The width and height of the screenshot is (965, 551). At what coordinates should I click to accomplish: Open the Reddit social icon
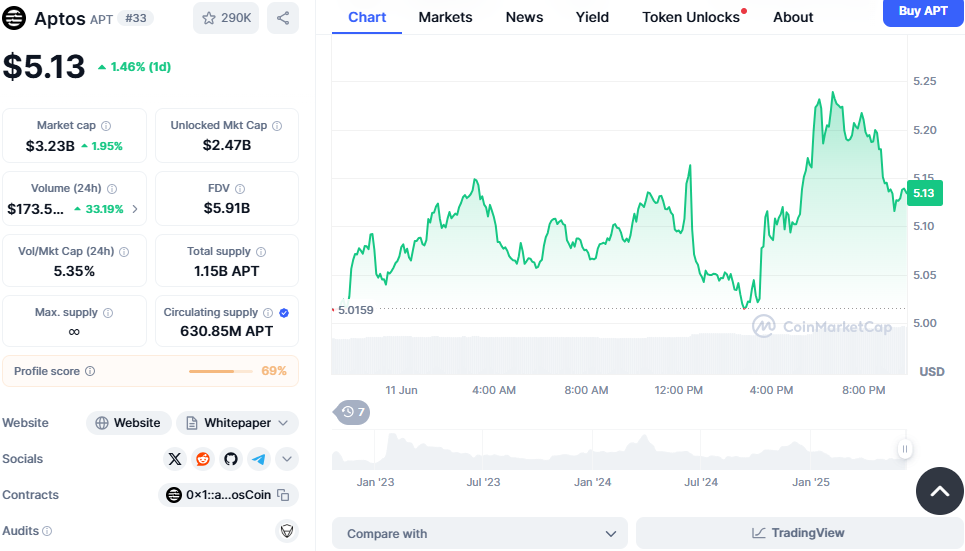coord(202,459)
